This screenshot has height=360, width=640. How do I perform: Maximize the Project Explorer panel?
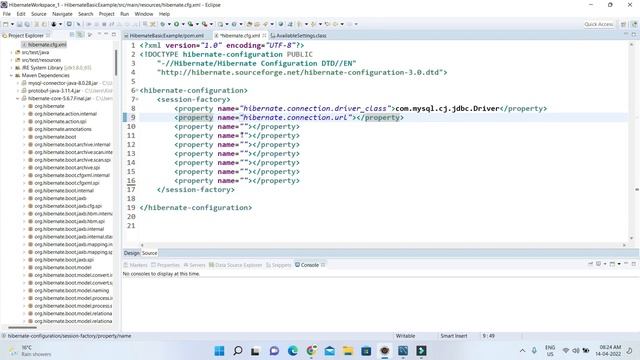[114, 35]
